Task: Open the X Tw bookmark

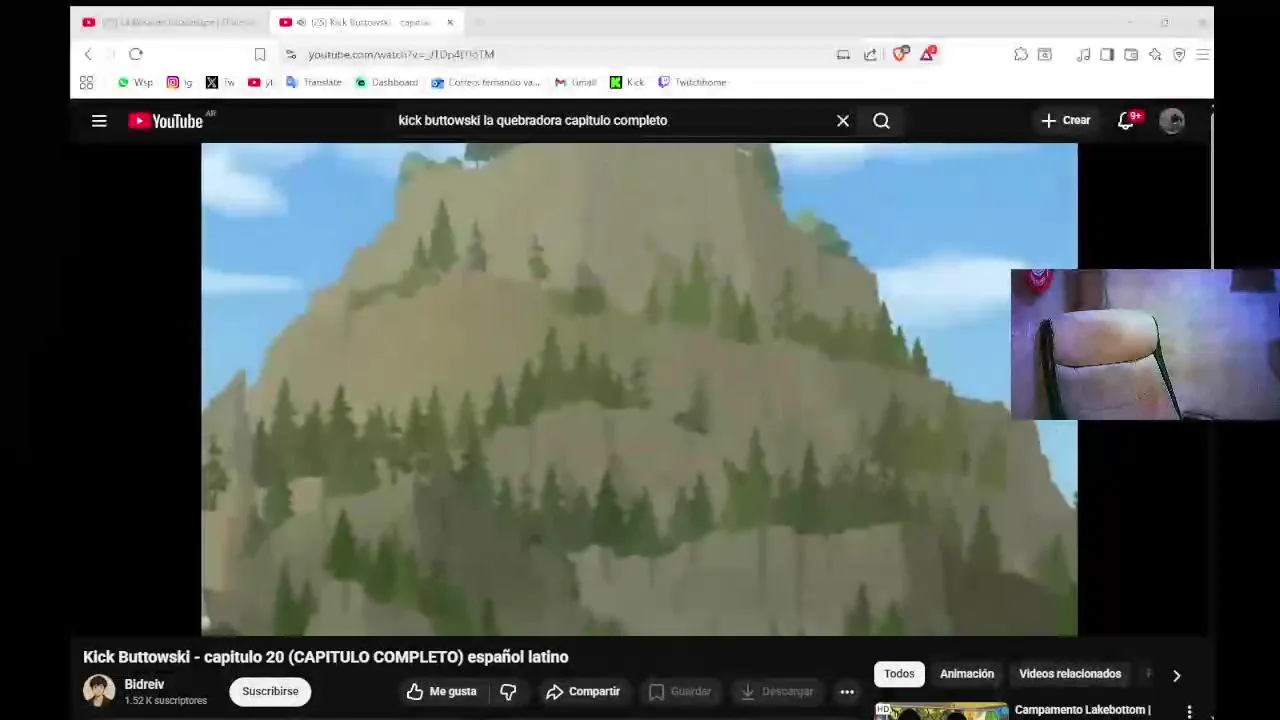Action: point(220,83)
